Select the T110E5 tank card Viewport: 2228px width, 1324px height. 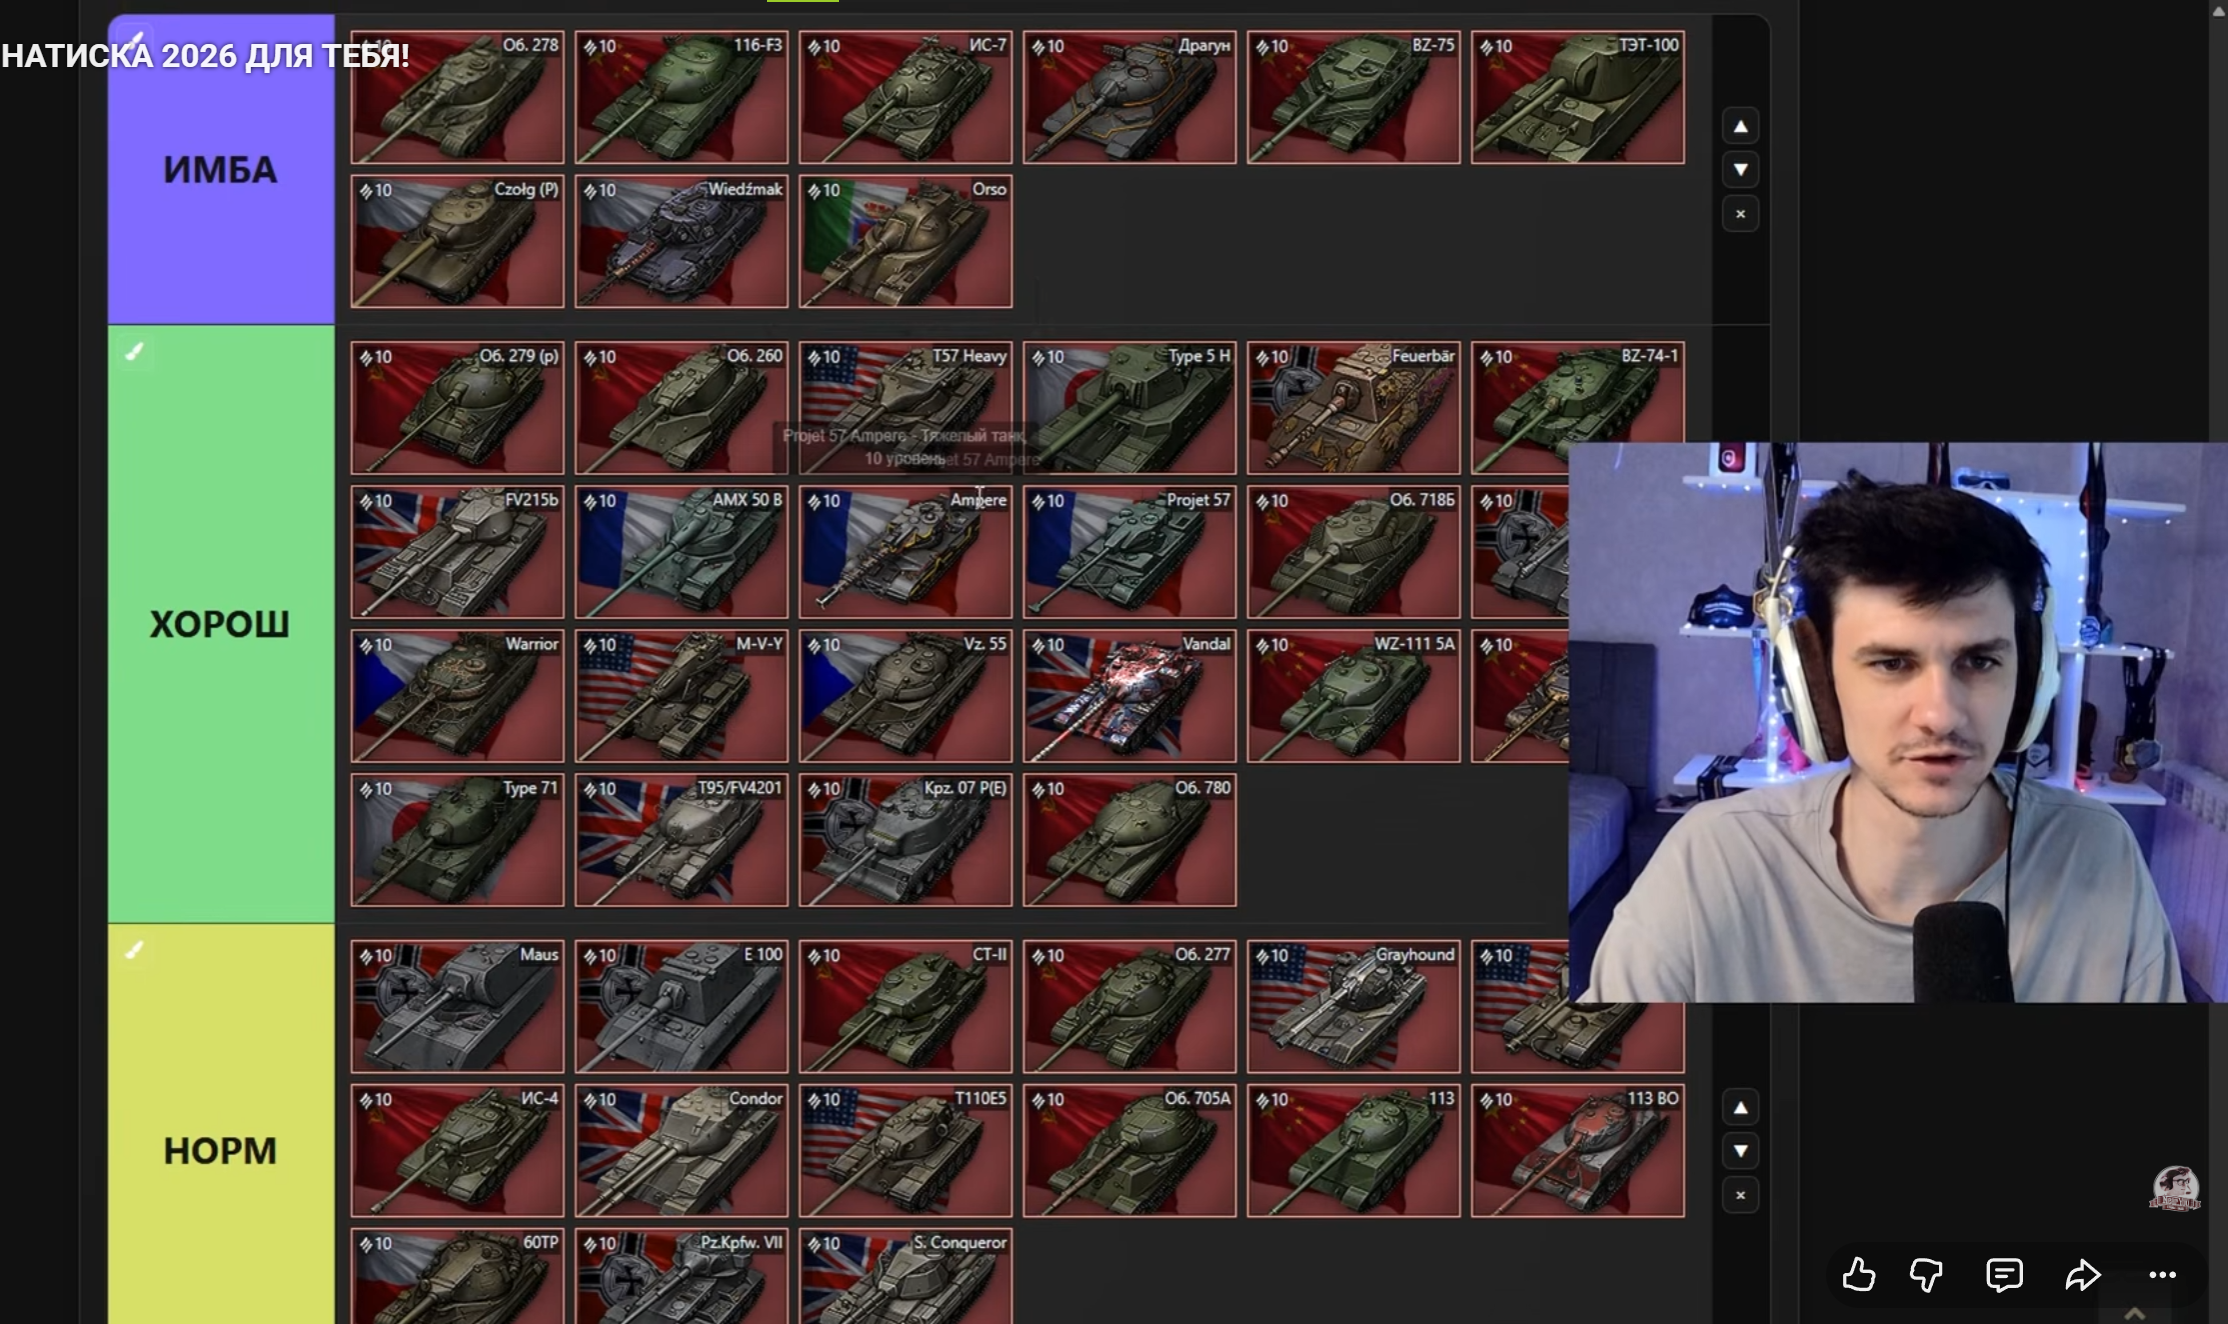pyautogui.click(x=905, y=1151)
